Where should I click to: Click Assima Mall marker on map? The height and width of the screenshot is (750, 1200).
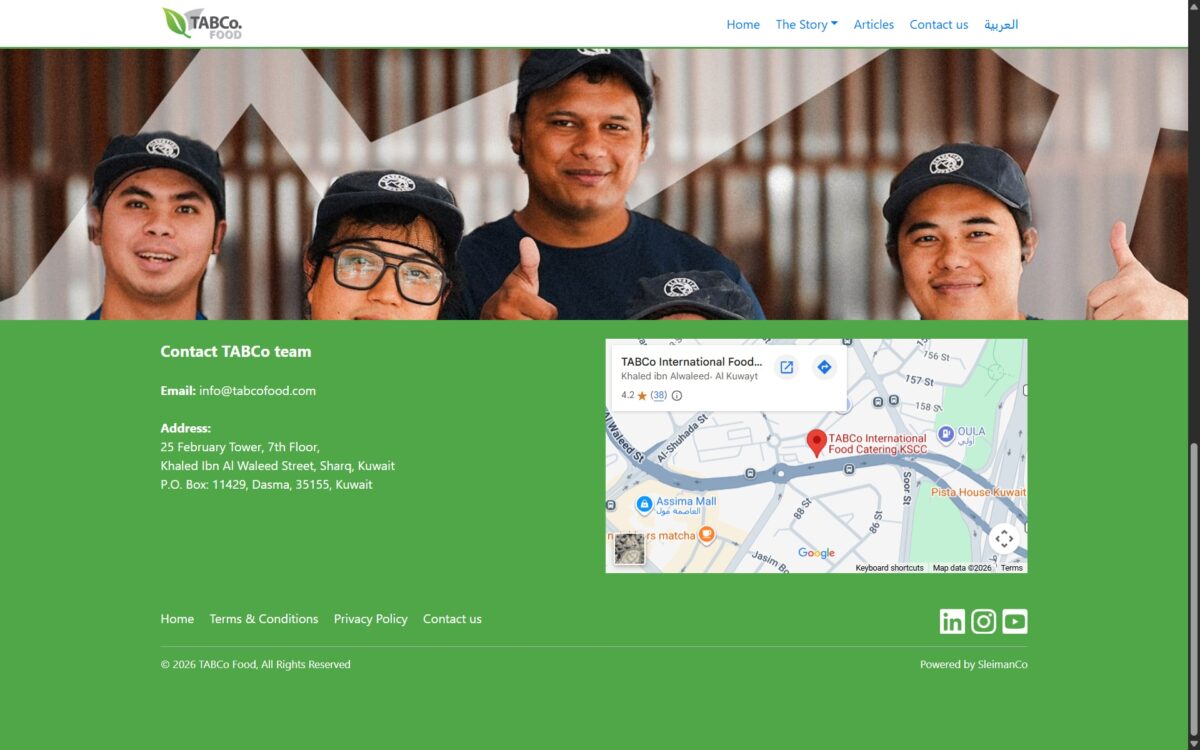[644, 504]
